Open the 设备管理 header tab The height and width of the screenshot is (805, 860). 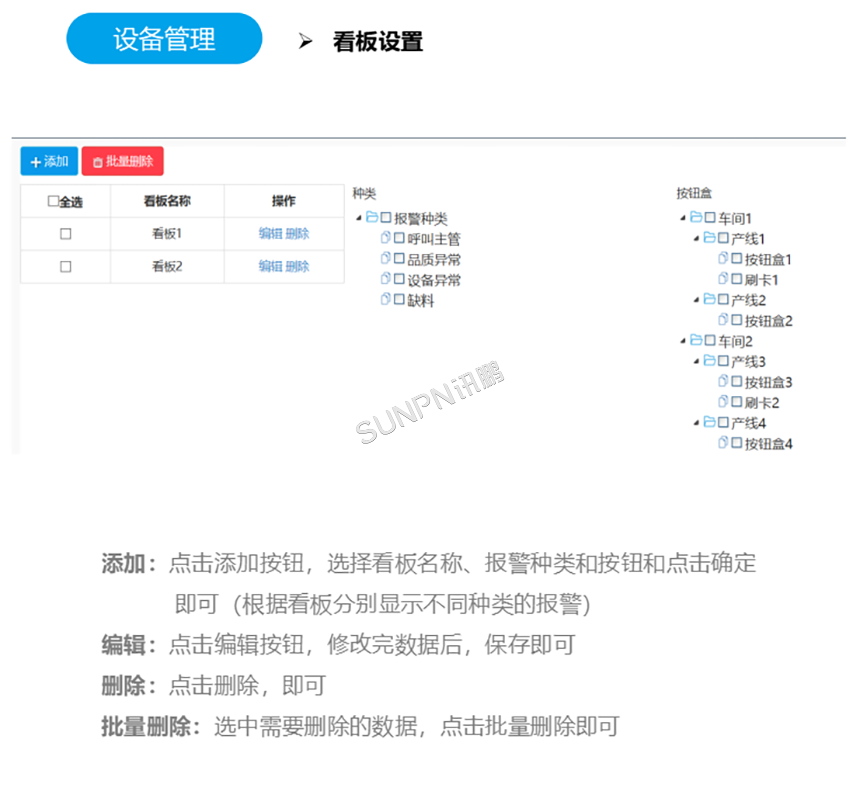tap(164, 39)
